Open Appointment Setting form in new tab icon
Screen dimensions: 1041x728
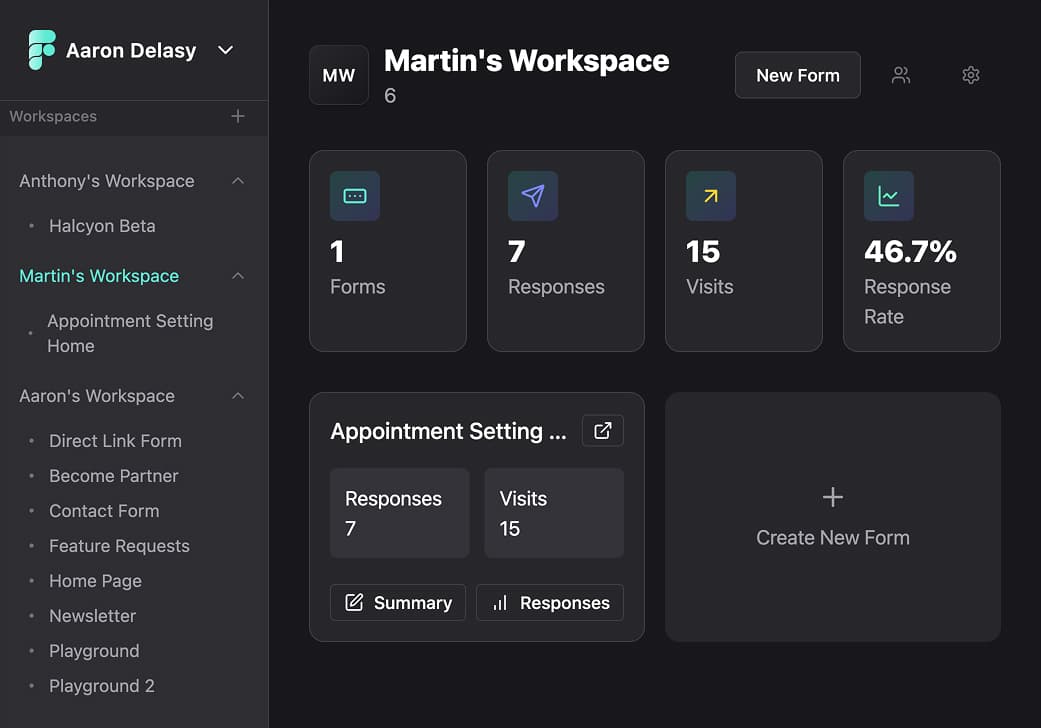click(x=602, y=430)
